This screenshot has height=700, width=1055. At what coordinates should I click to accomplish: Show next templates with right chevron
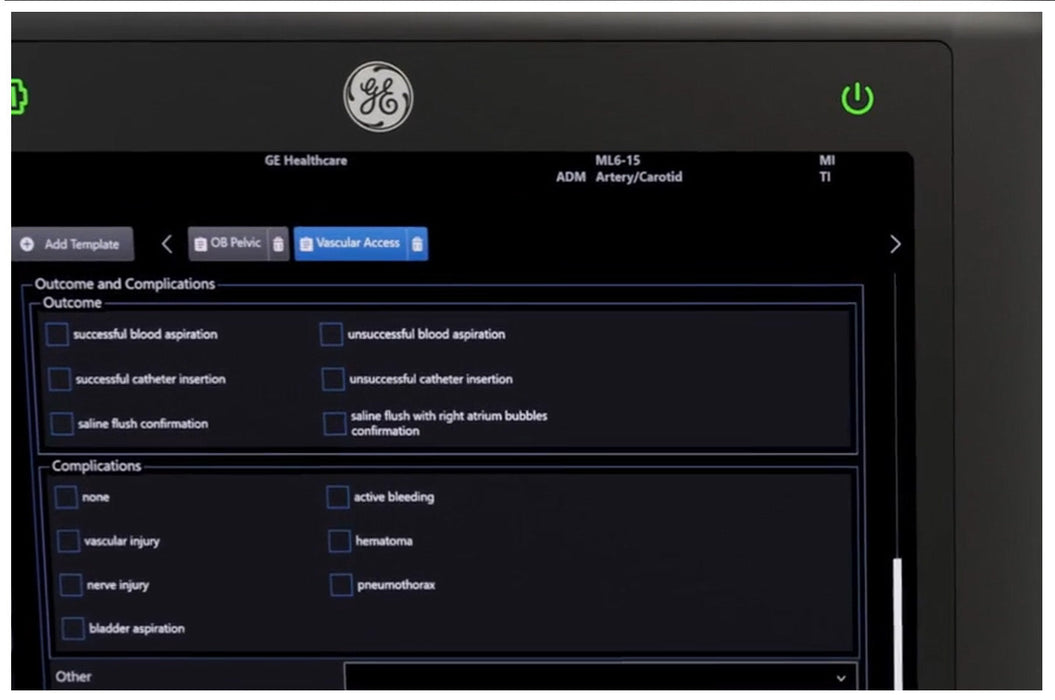[x=895, y=244]
